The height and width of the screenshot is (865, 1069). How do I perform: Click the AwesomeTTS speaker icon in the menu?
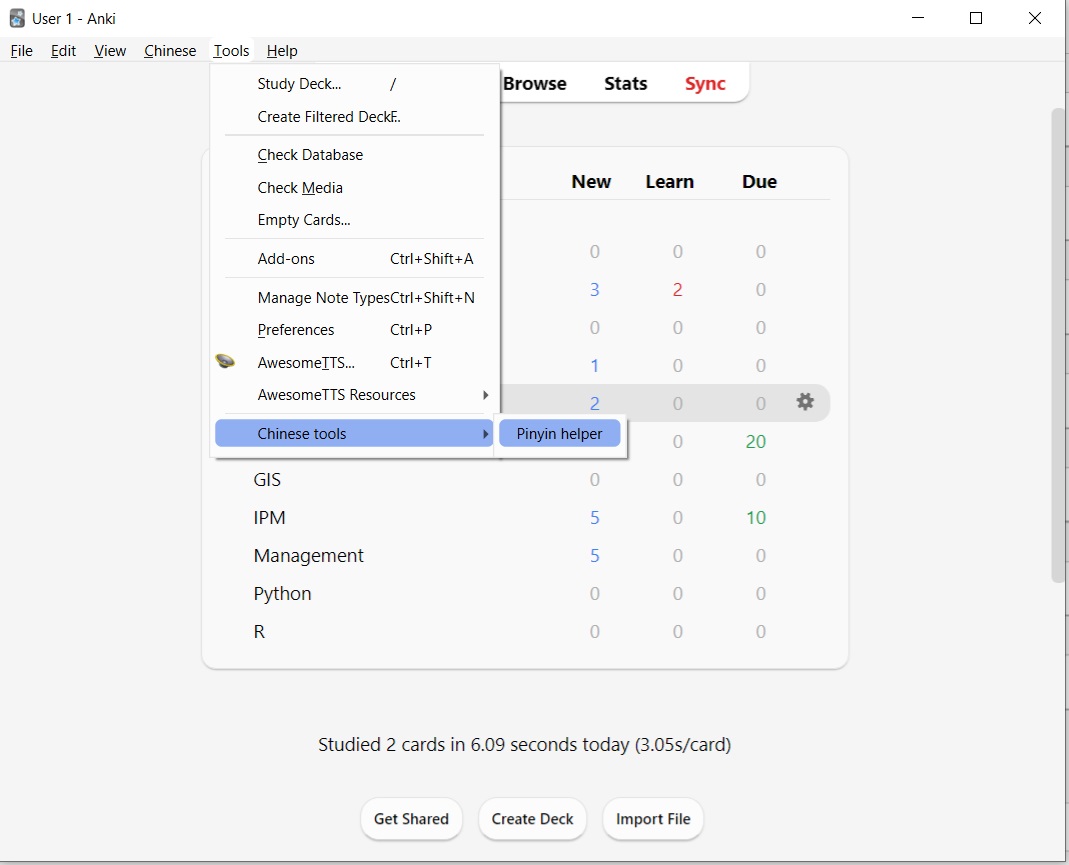(225, 361)
